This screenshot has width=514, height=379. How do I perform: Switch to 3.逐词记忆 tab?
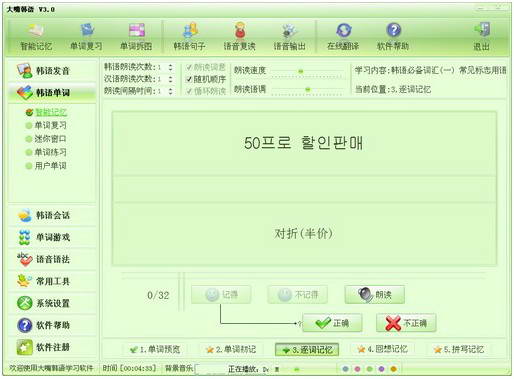(x=307, y=349)
